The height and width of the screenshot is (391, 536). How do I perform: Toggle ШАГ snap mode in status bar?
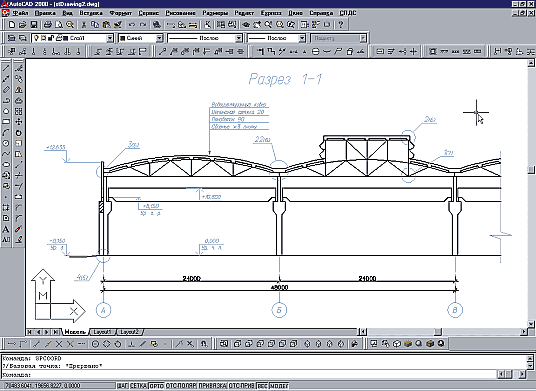coord(122,386)
